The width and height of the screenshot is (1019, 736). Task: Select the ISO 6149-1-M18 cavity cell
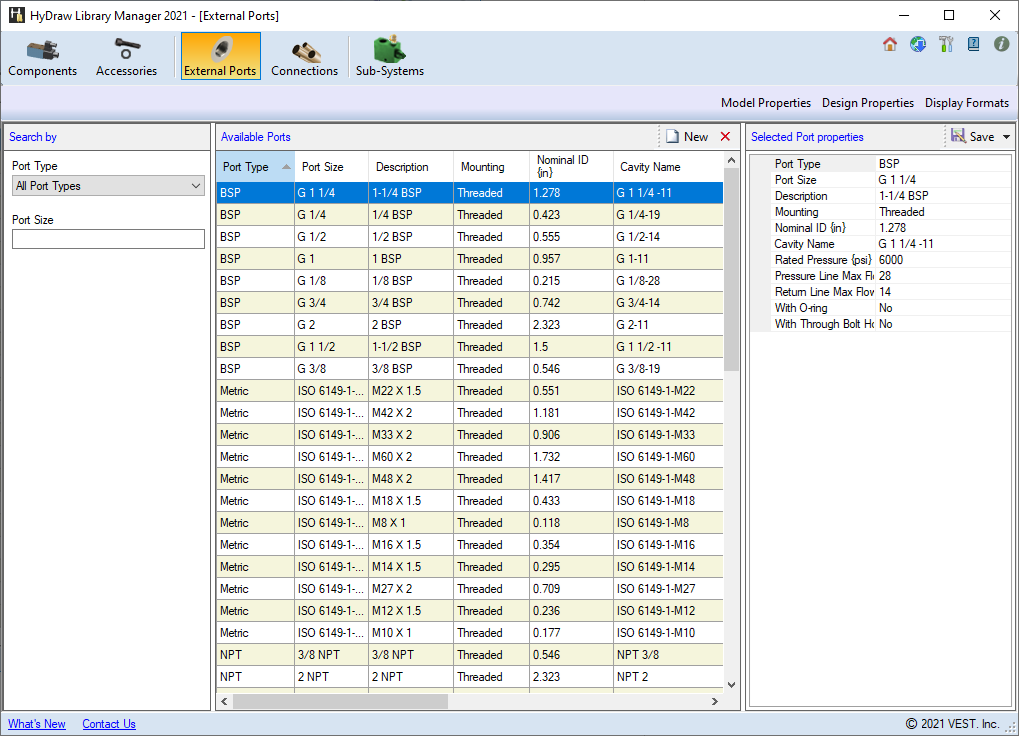click(667, 501)
